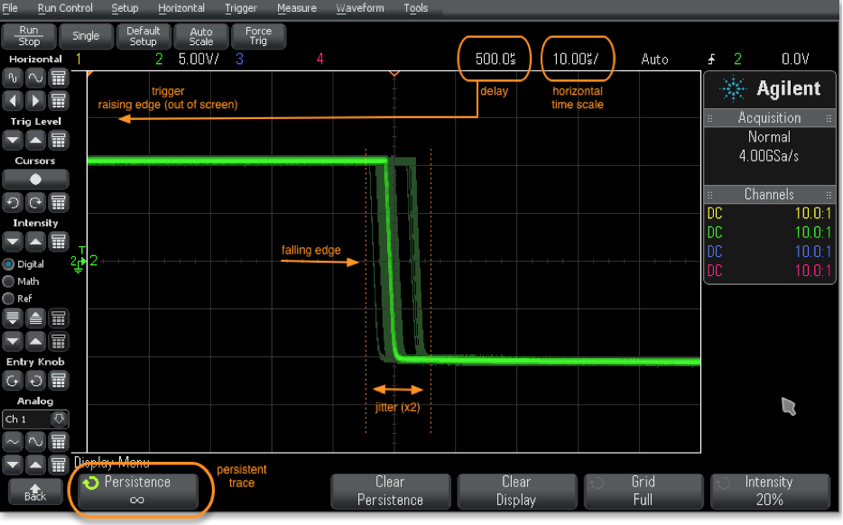
Task: Open channel 2's 5.00V/ scale setting
Action: 198,59
